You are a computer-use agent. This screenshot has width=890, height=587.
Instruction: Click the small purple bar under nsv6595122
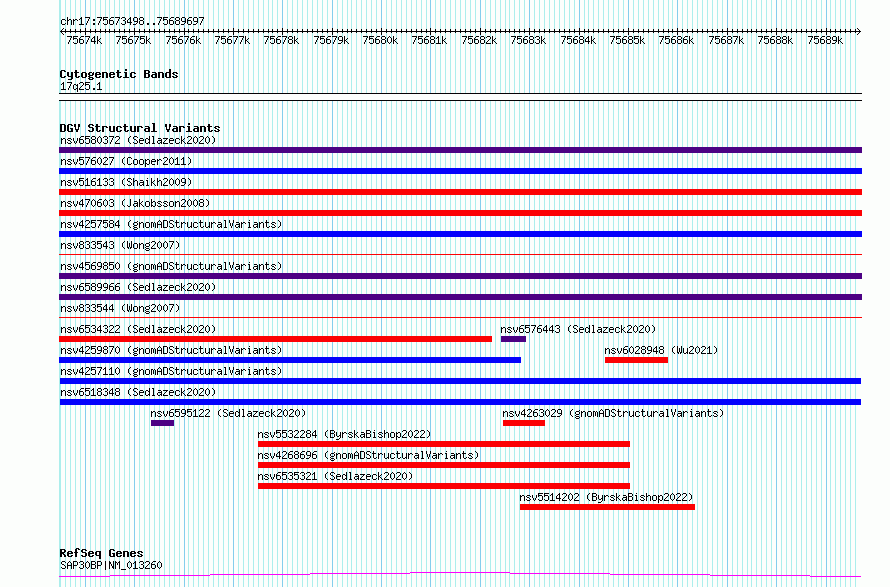pyautogui.click(x=162, y=423)
